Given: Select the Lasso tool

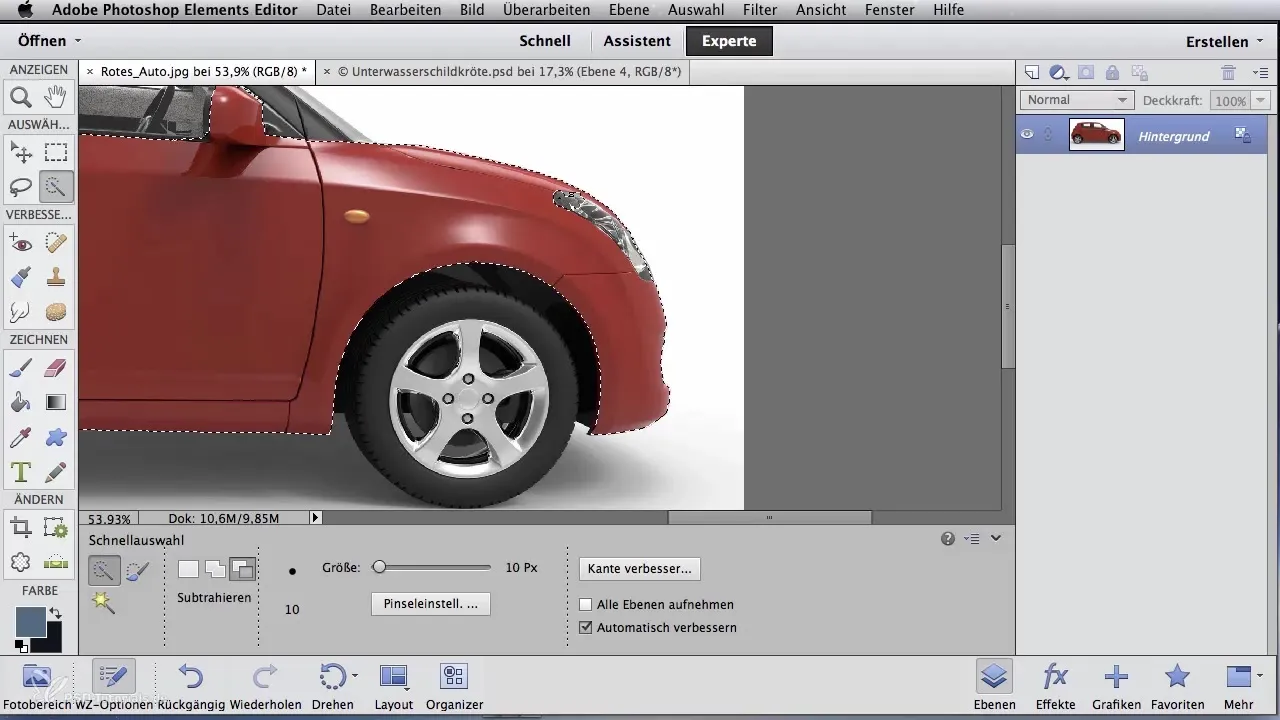Looking at the screenshot, I should tap(20, 186).
